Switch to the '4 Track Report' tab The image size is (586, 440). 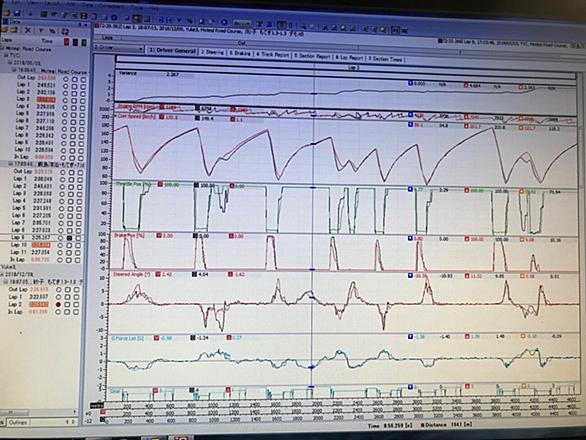point(272,55)
